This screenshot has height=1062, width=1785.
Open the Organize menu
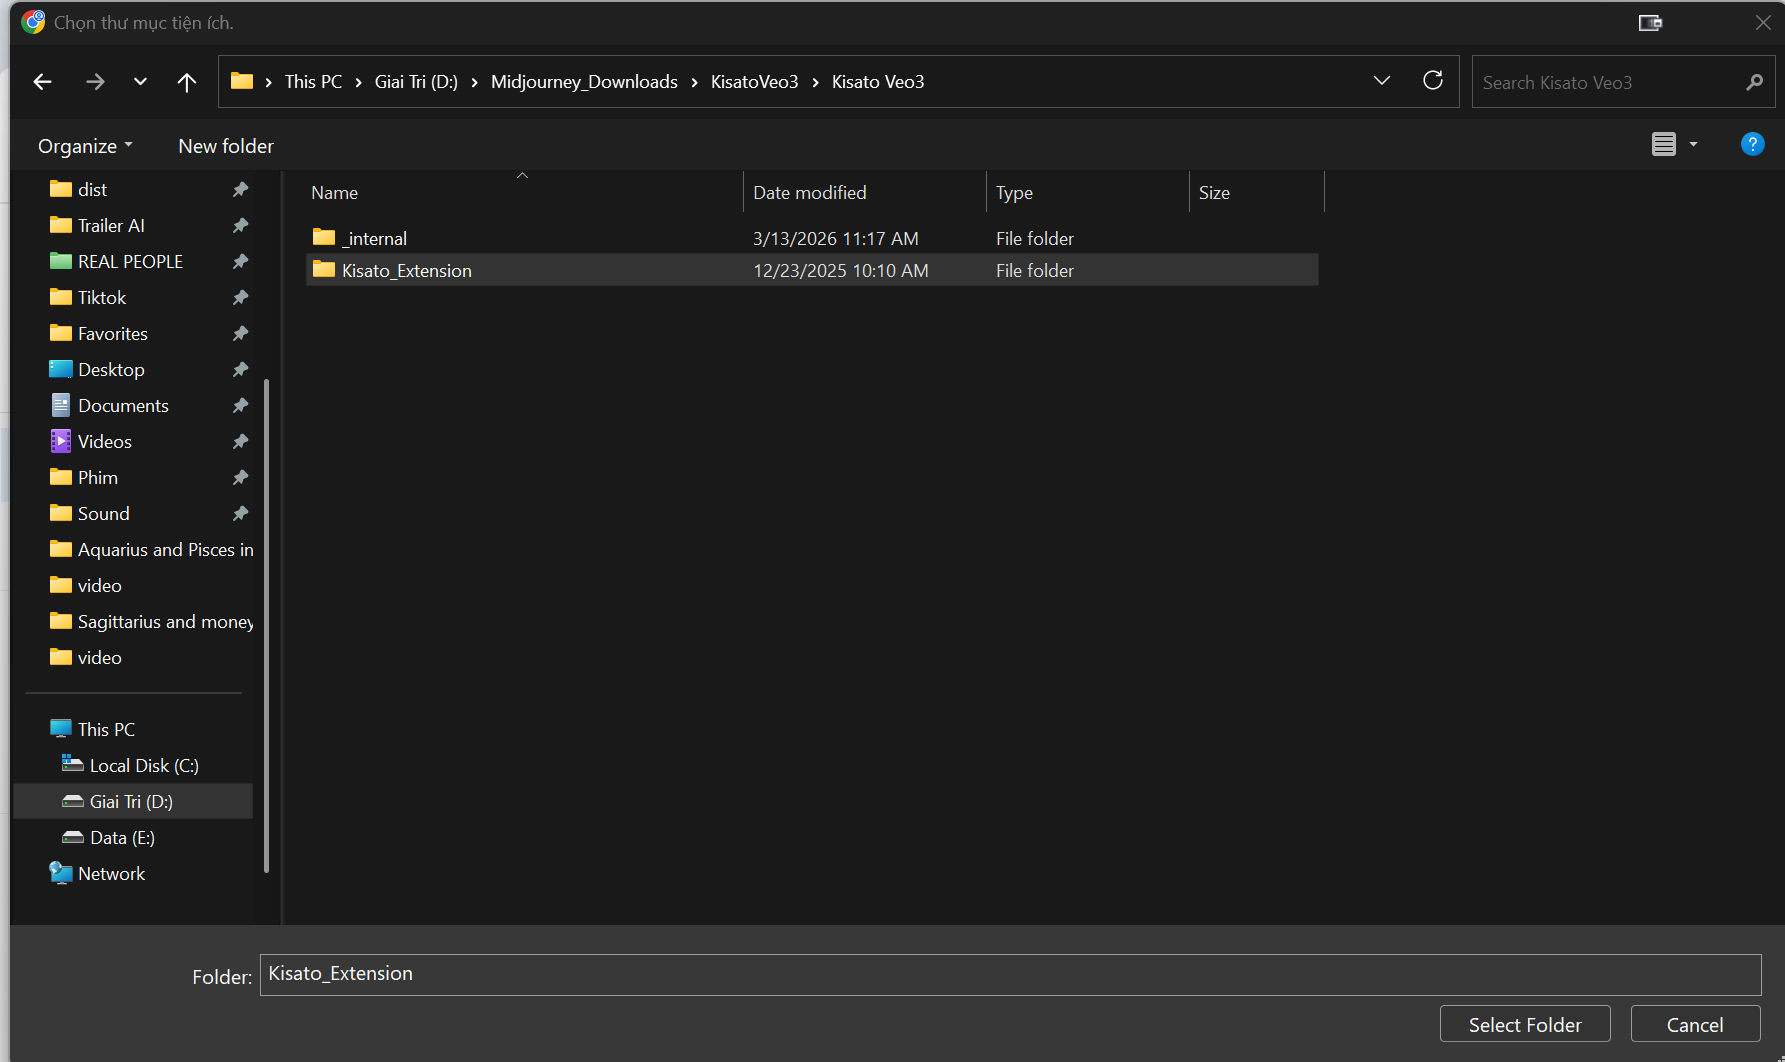pos(85,146)
